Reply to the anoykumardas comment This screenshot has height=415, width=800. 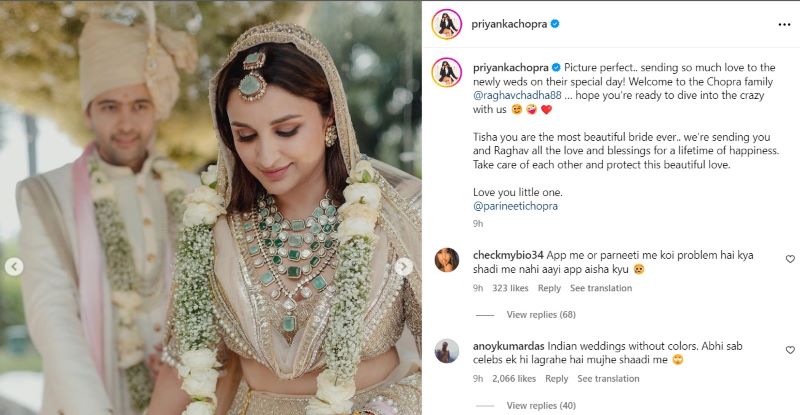pos(557,379)
